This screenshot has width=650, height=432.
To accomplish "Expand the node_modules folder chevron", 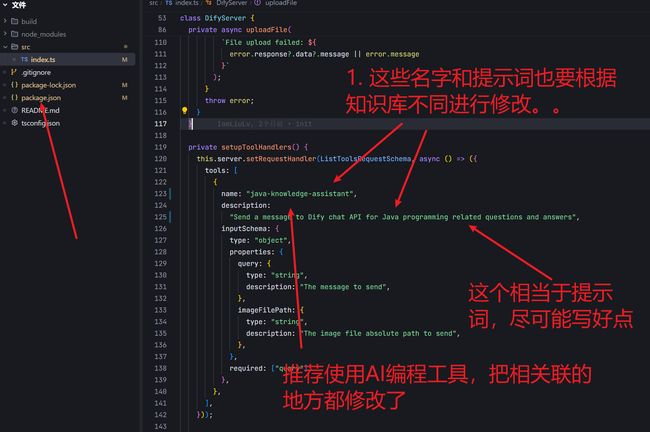I will coord(5,34).
